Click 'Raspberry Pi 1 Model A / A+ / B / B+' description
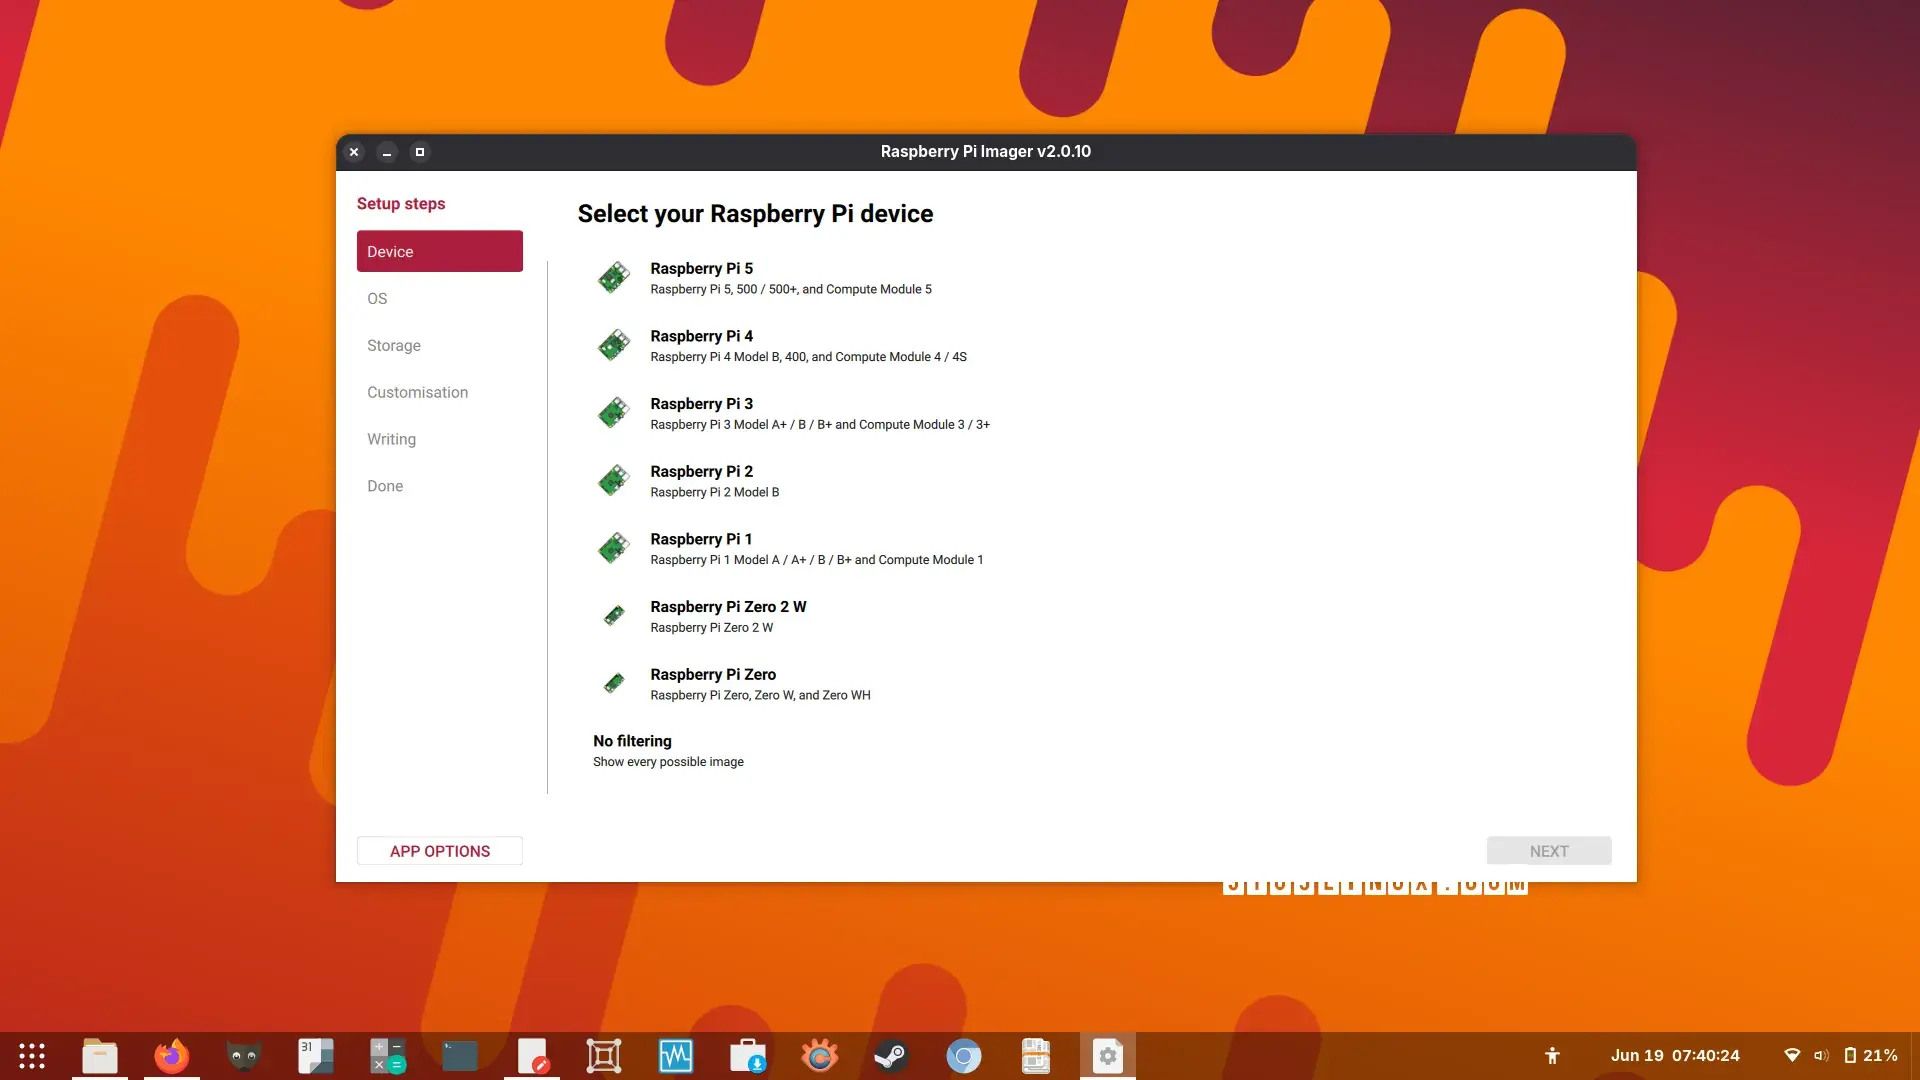This screenshot has height=1080, width=1920. click(x=816, y=560)
